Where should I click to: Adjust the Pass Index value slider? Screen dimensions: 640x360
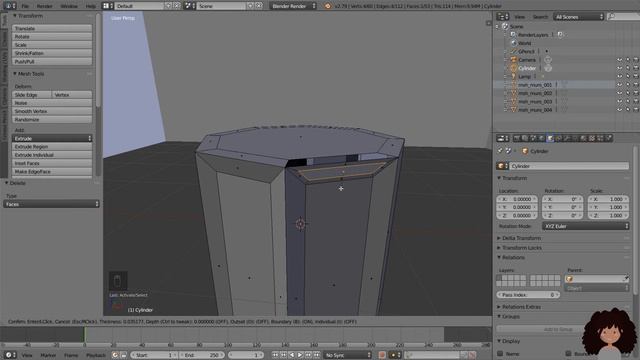[x=528, y=294]
